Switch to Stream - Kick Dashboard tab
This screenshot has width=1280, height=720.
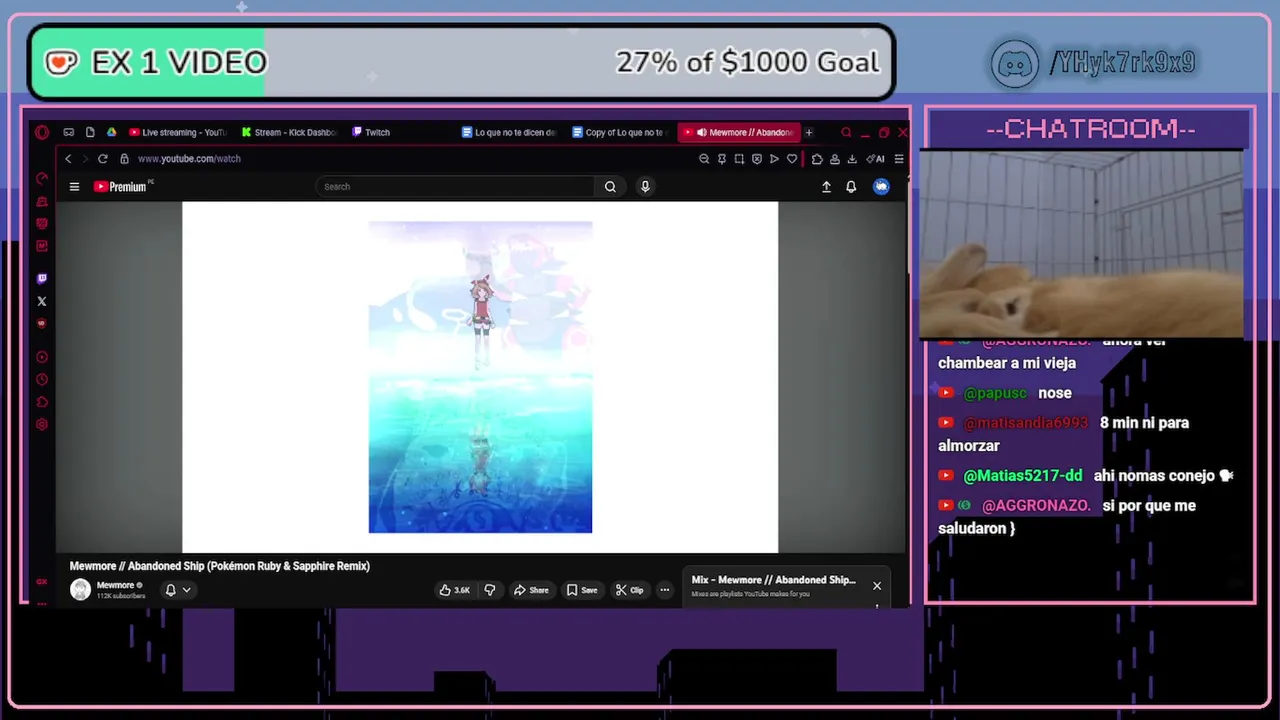[289, 132]
